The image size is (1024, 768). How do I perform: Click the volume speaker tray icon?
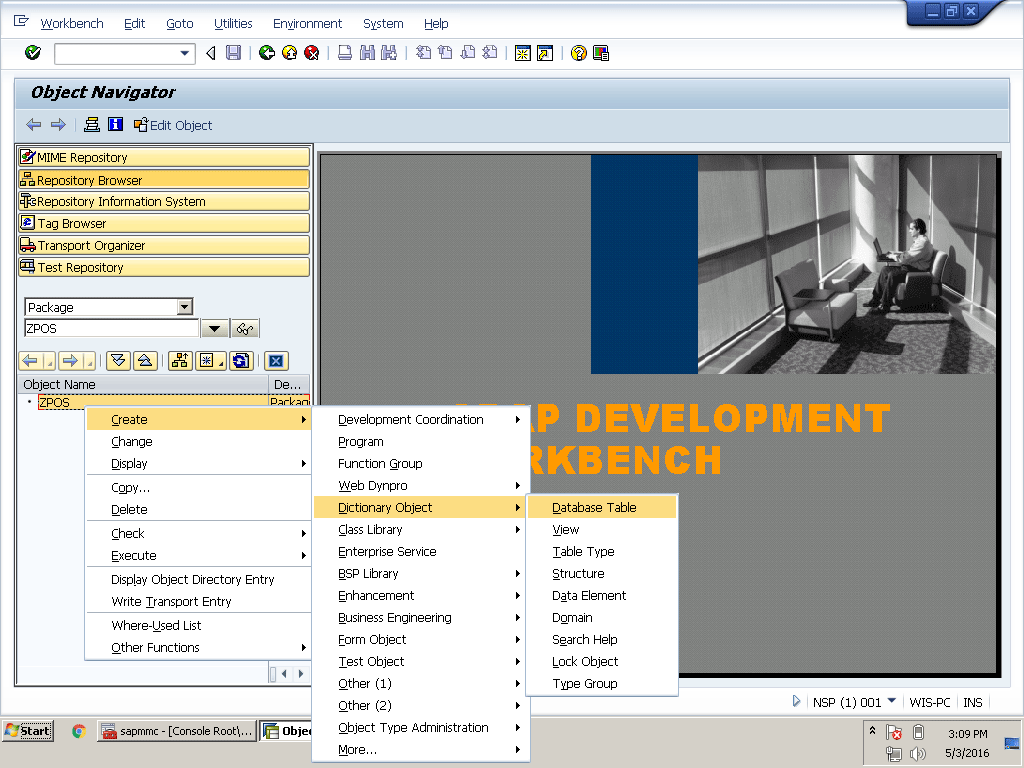(x=918, y=754)
